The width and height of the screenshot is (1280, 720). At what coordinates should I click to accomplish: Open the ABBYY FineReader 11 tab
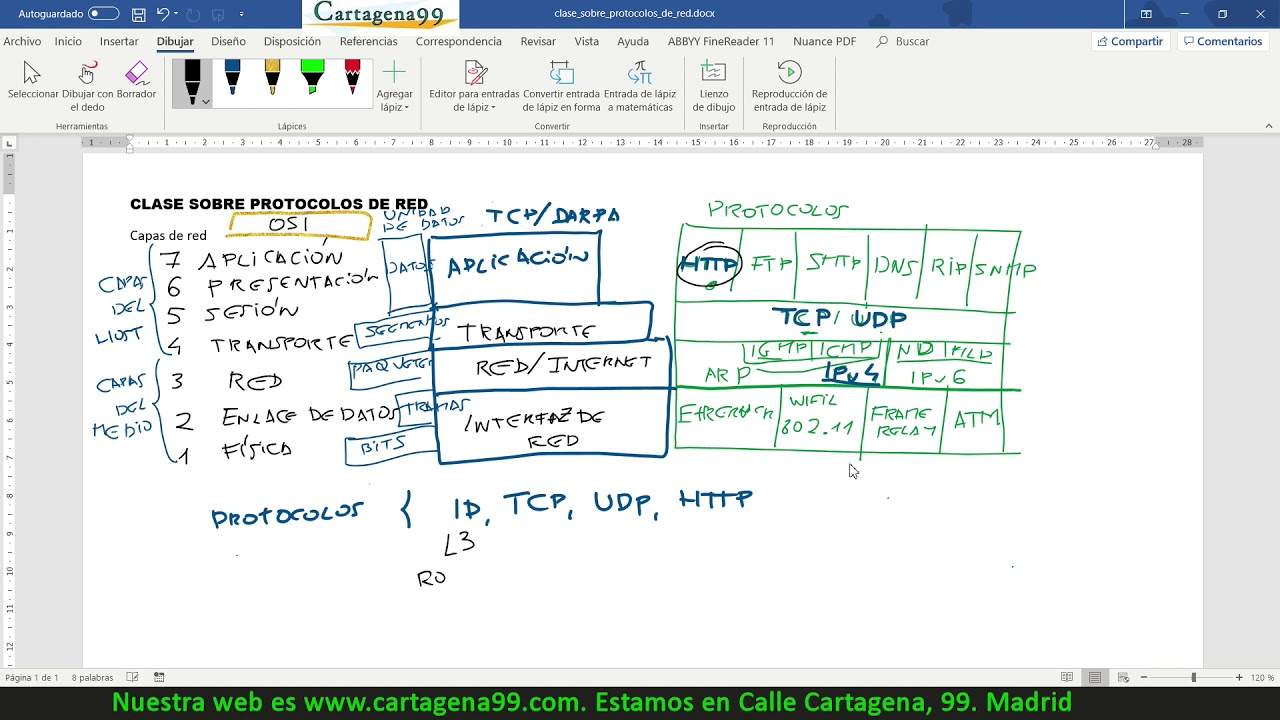click(721, 42)
